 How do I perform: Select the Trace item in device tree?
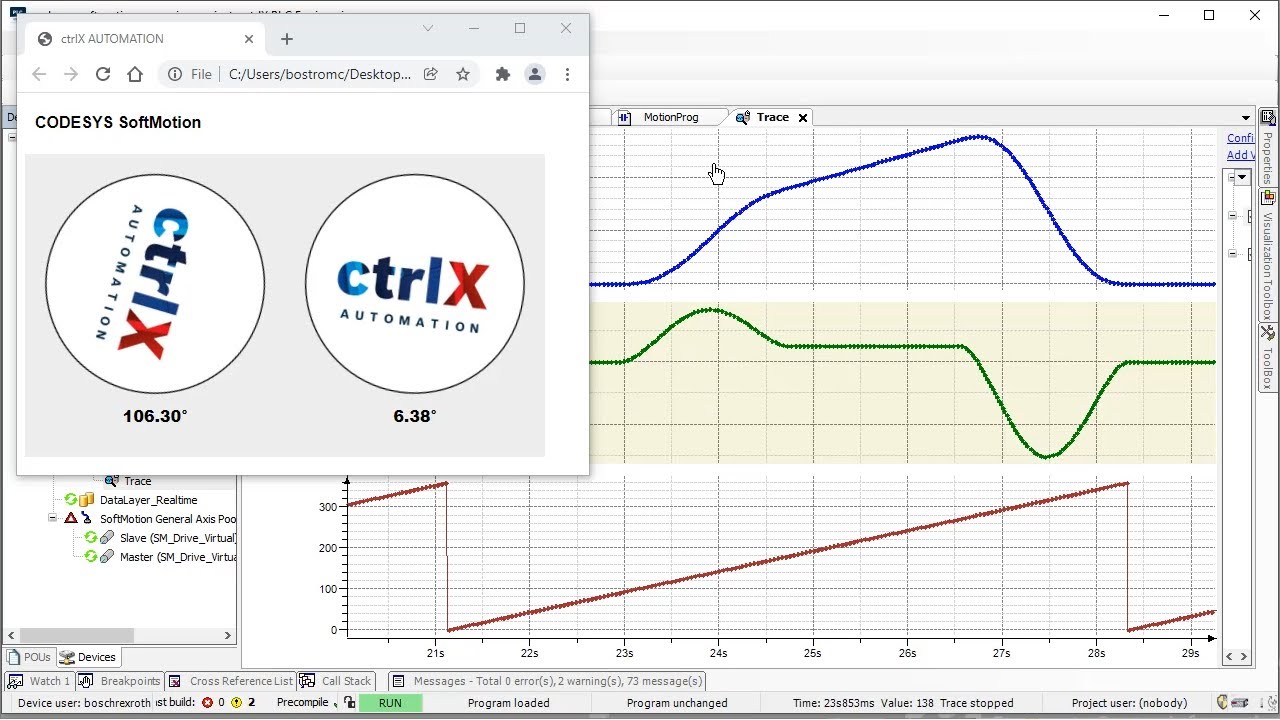[x=137, y=481]
